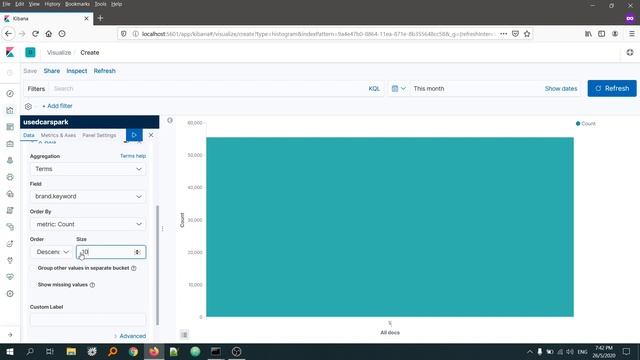Open the Uptime app in sidebar

10,244
